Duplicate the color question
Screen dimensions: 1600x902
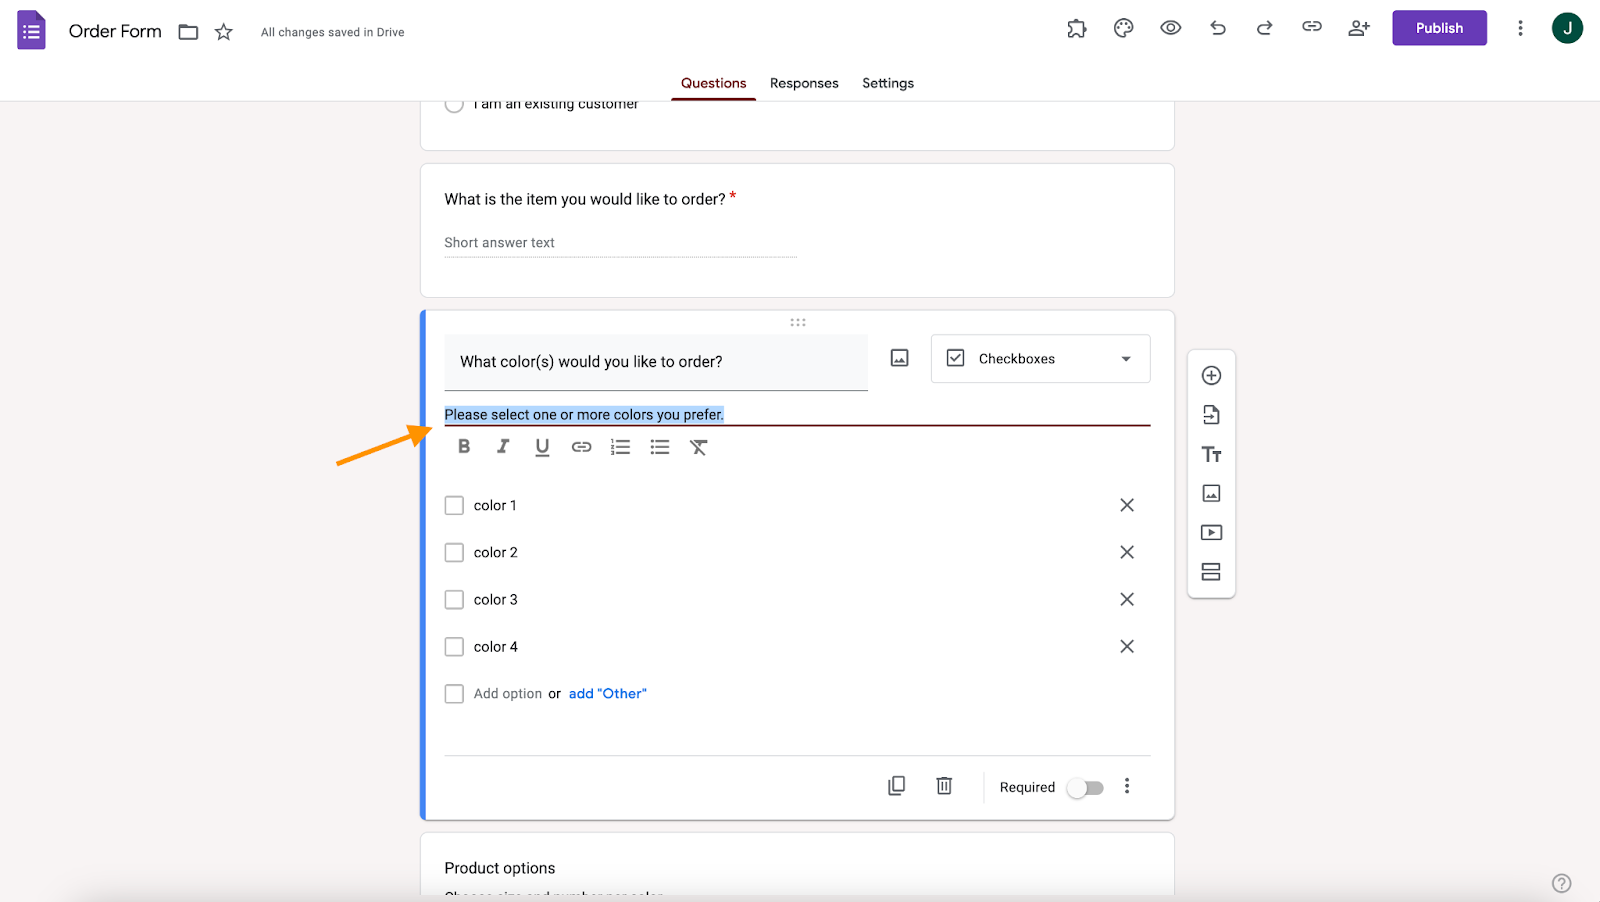point(897,786)
